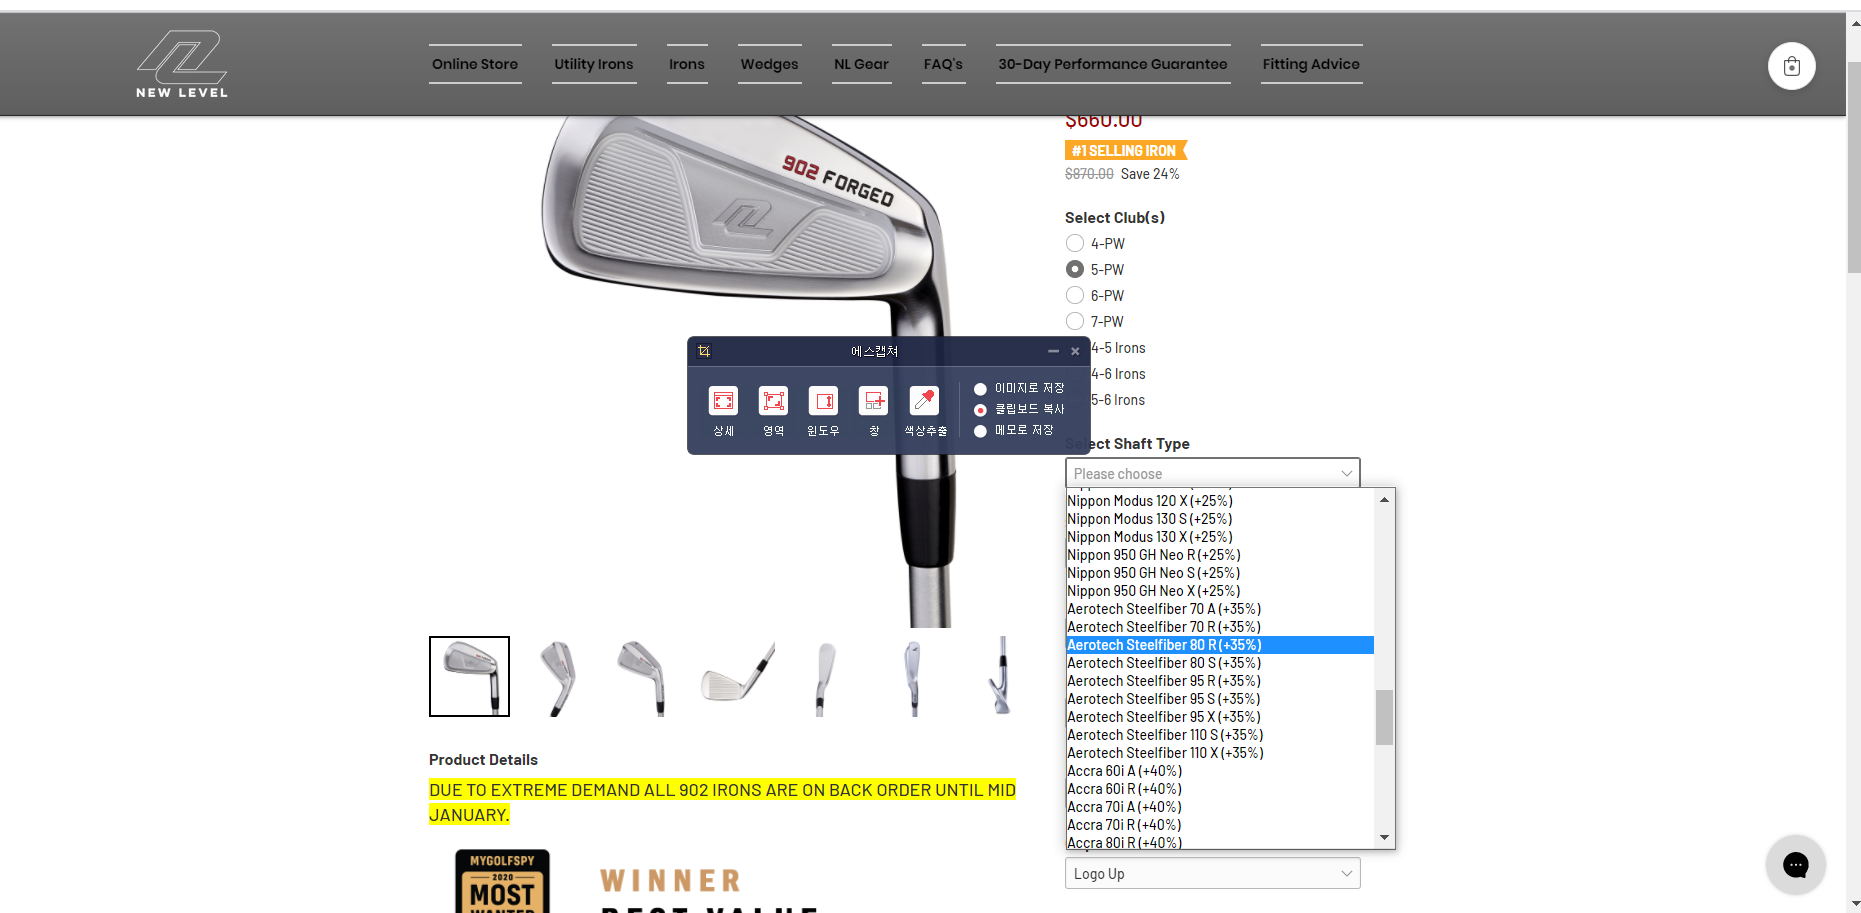Open the Logo Up dropdown
The width and height of the screenshot is (1861, 913).
point(1212,874)
